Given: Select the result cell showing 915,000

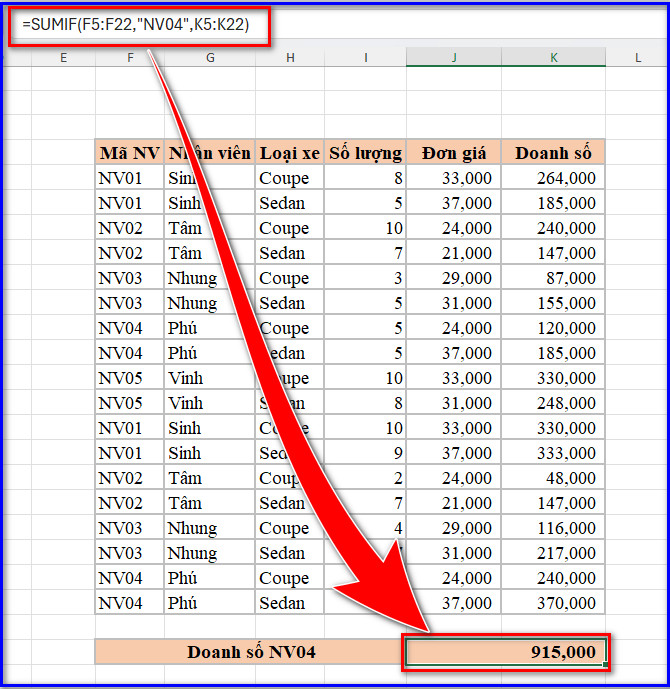Looking at the screenshot, I should point(506,652).
